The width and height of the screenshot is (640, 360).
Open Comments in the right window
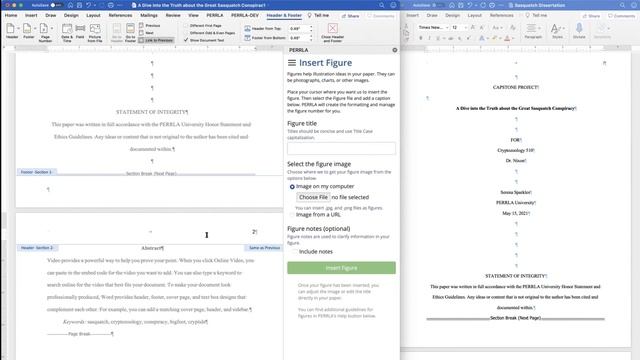pos(622,16)
